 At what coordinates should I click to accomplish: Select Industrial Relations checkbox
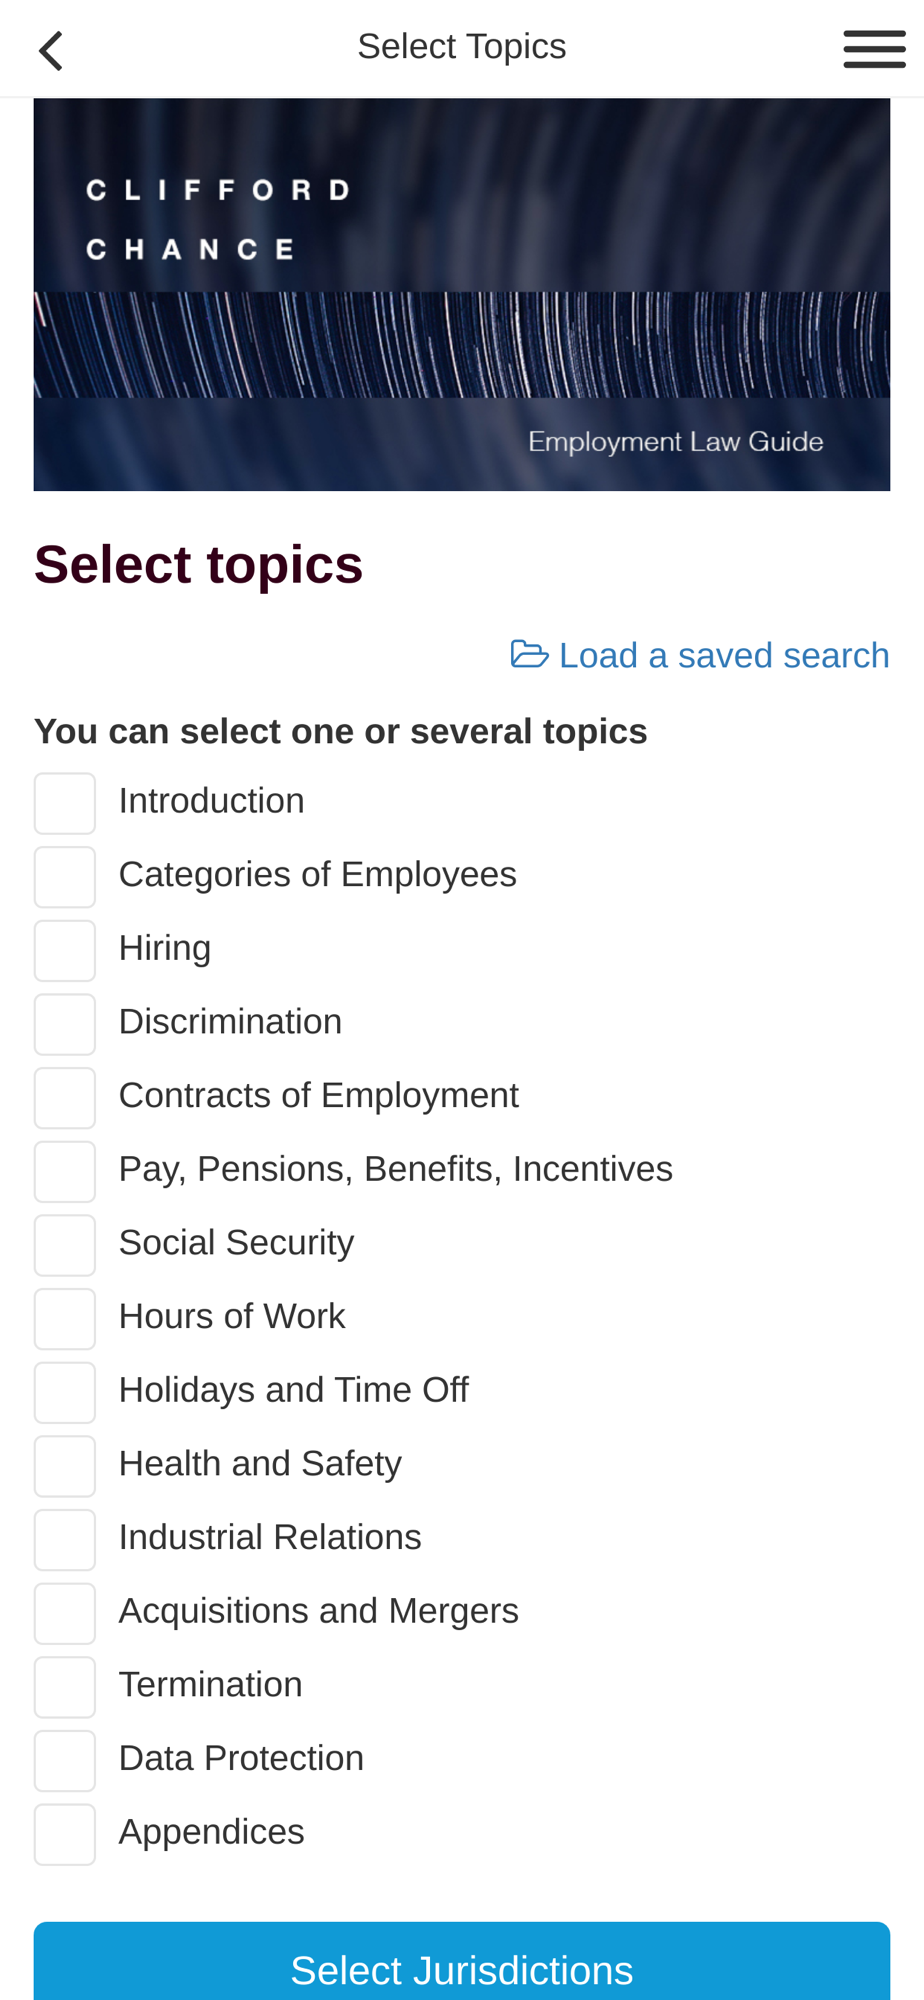(65, 1540)
